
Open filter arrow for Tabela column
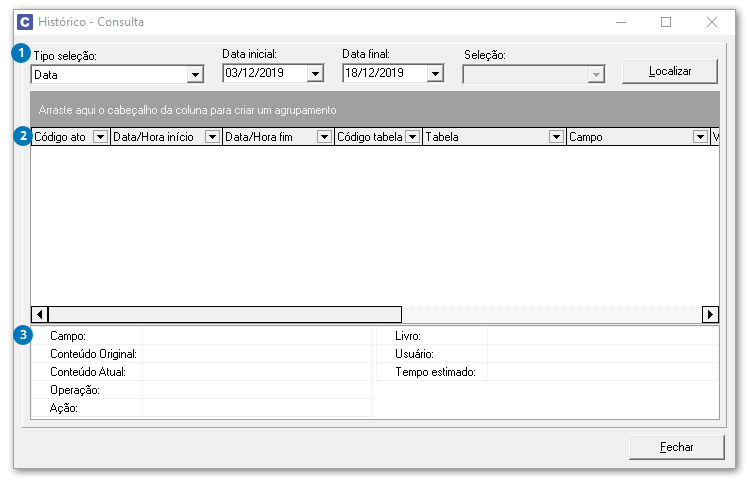(556, 137)
